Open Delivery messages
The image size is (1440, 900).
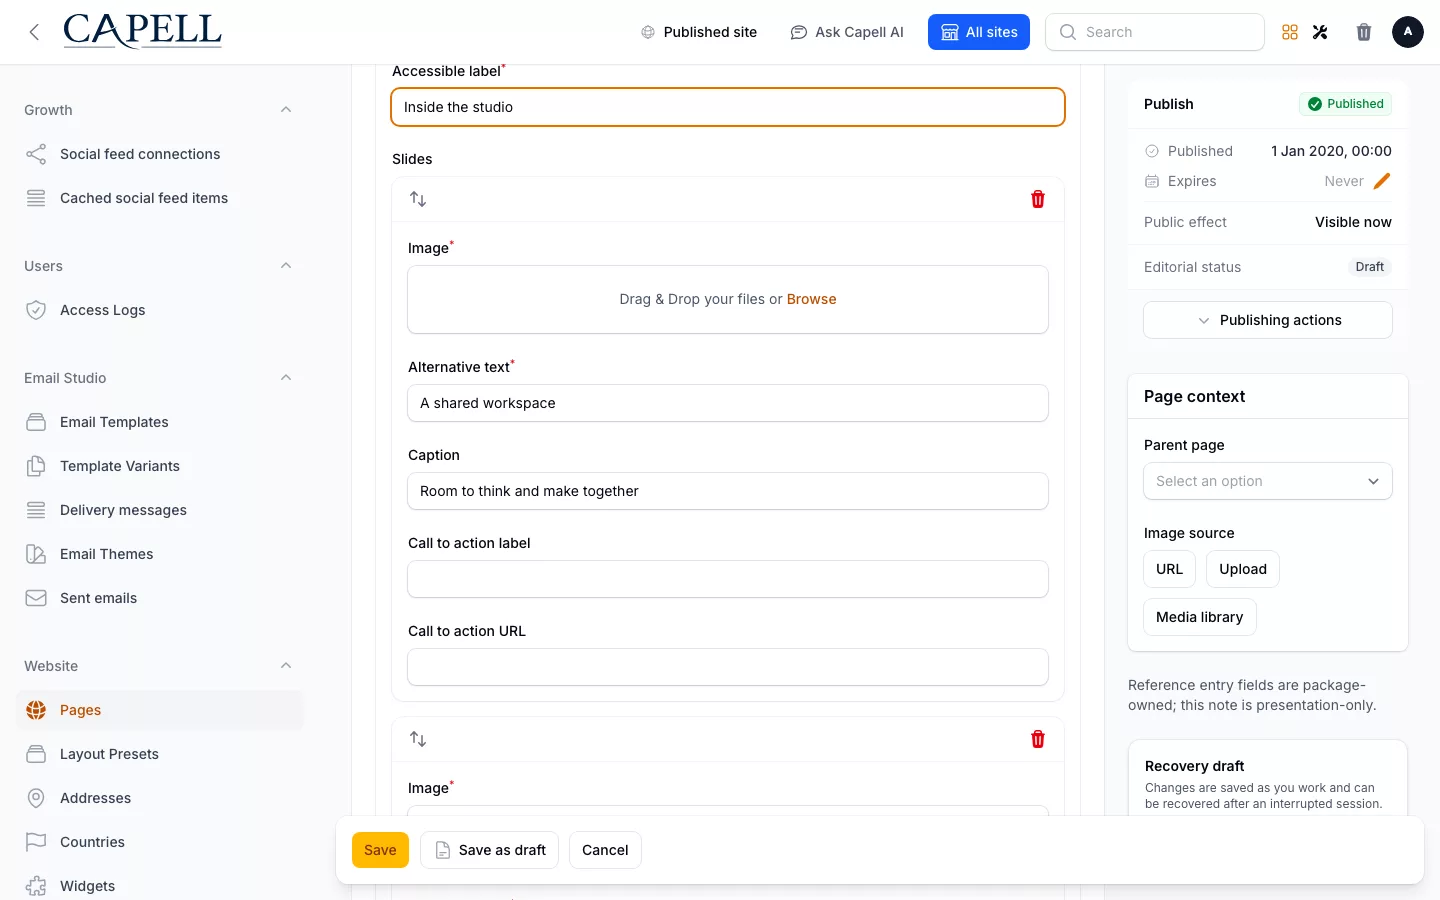tap(160, 510)
